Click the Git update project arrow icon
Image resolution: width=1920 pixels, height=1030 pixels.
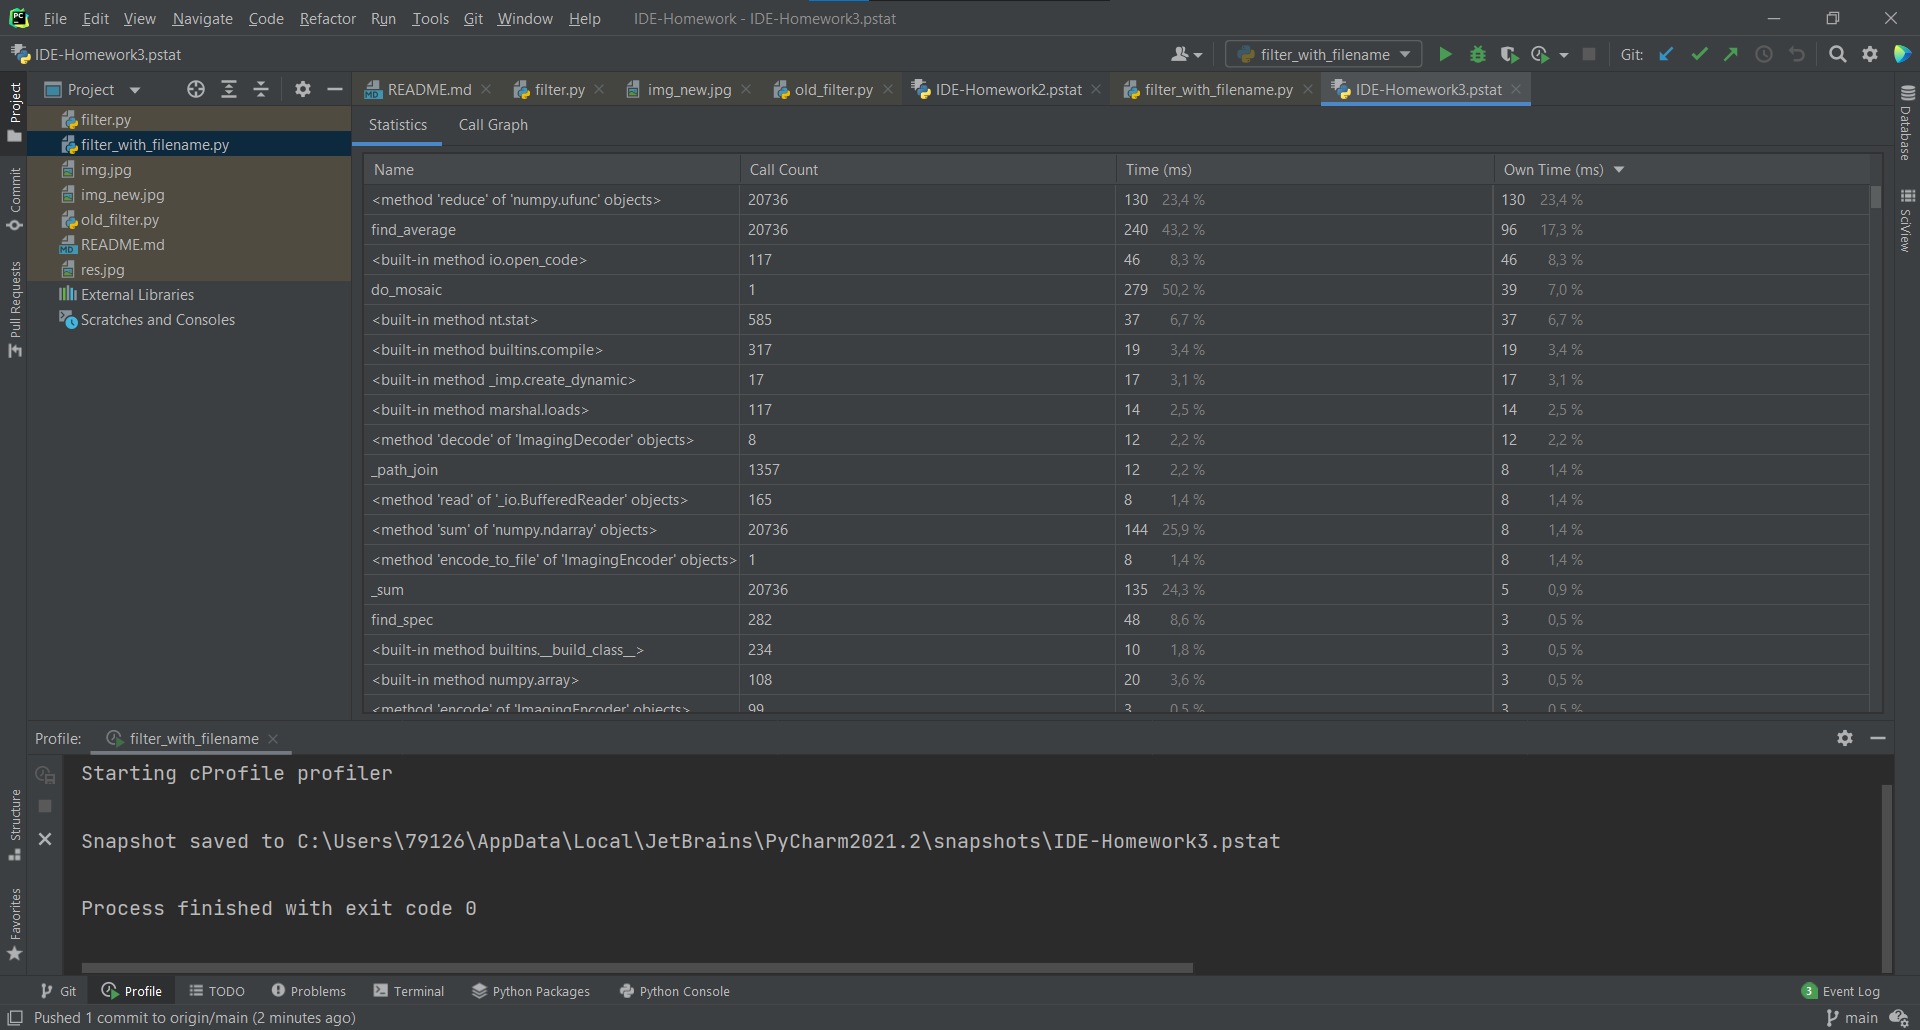coord(1666,55)
